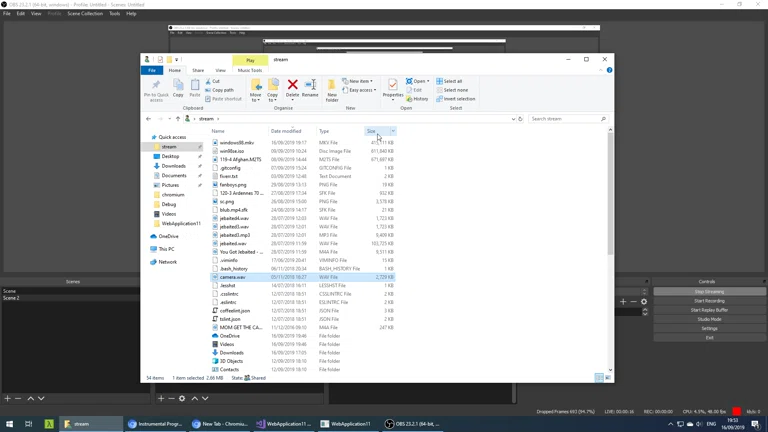
Task: Open the Share ribbon tab
Action: pos(198,70)
